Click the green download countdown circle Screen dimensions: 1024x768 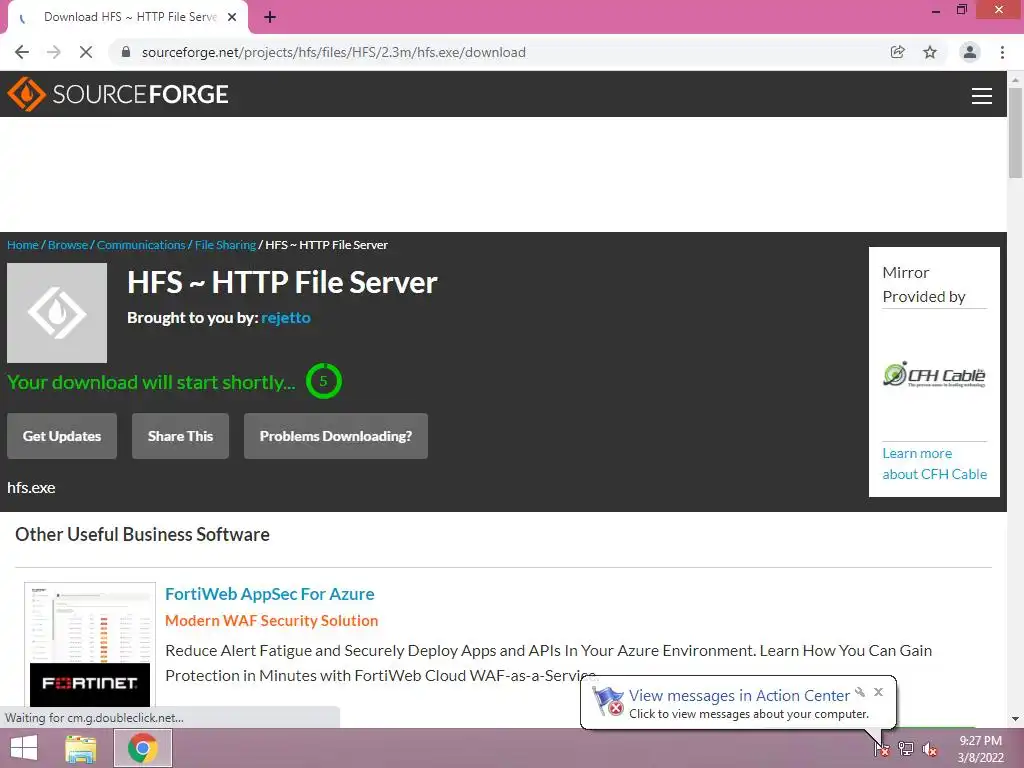(x=323, y=381)
